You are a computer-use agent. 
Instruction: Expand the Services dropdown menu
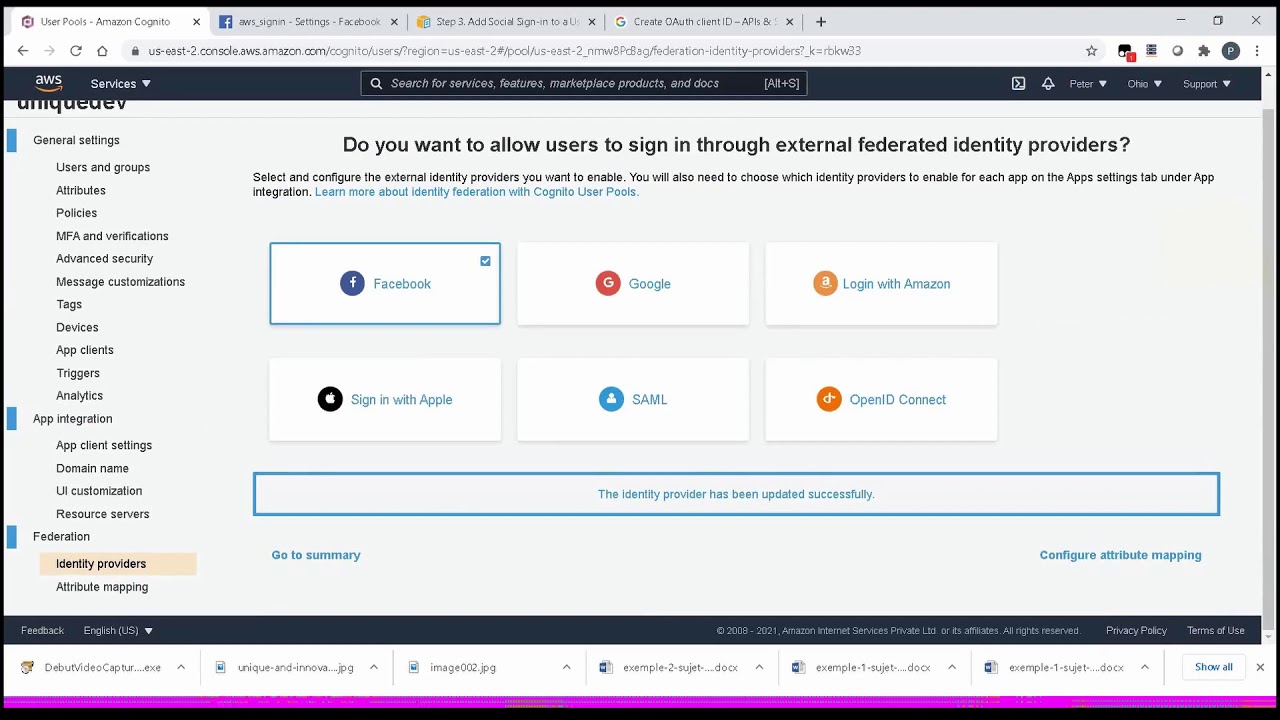(x=121, y=84)
